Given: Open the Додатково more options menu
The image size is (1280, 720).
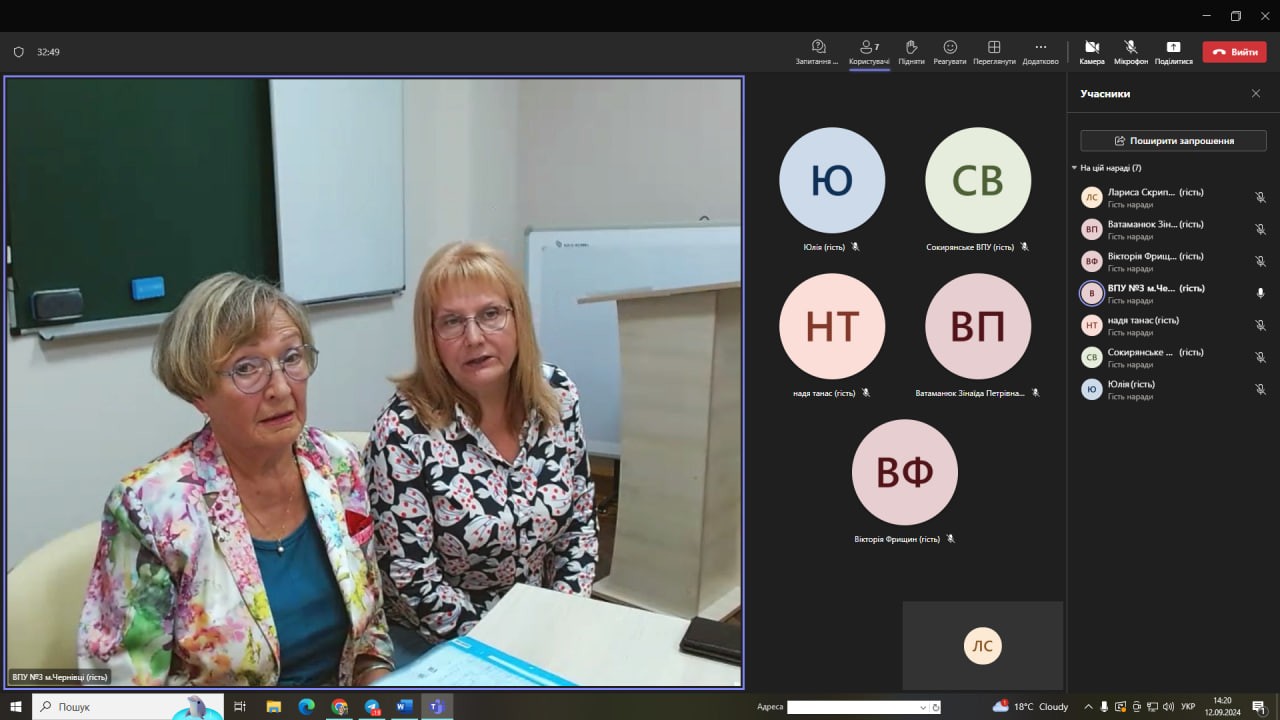Looking at the screenshot, I should pyautogui.click(x=1040, y=51).
